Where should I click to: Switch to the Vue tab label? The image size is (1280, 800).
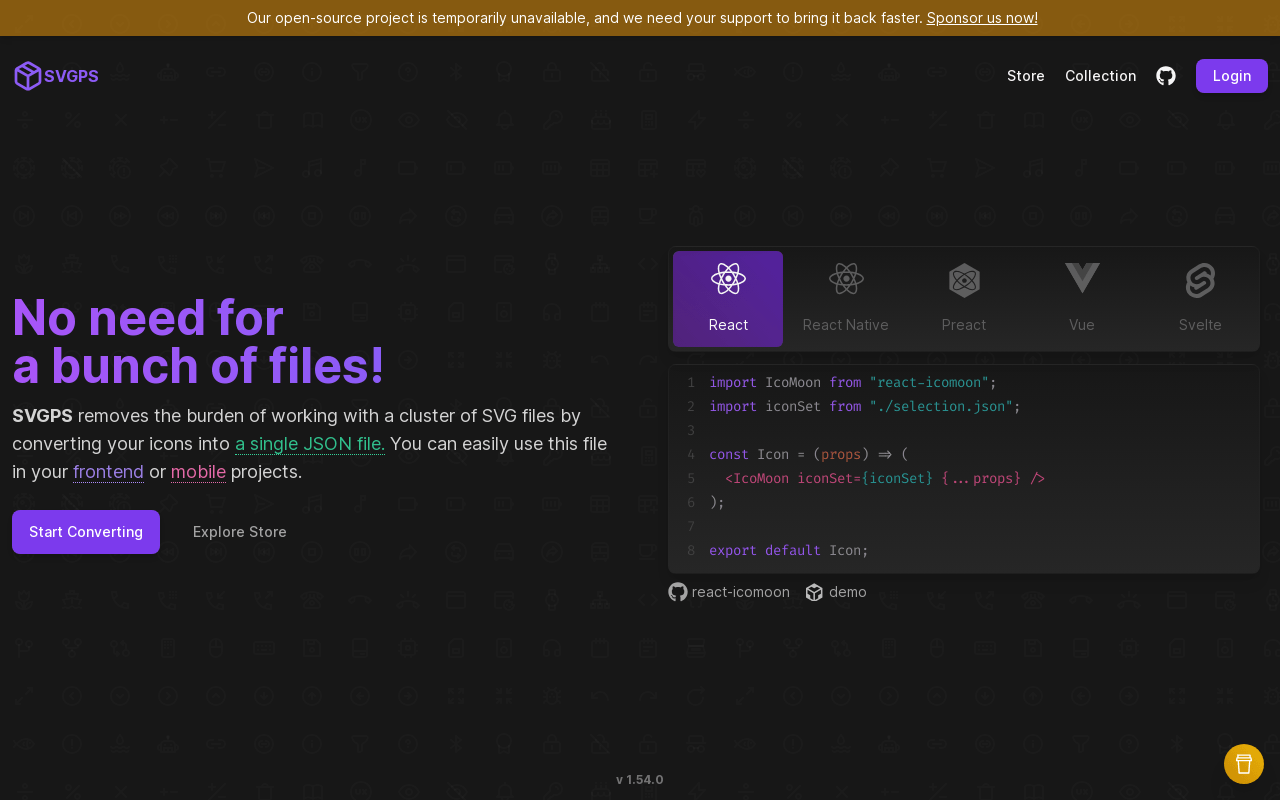(1082, 325)
